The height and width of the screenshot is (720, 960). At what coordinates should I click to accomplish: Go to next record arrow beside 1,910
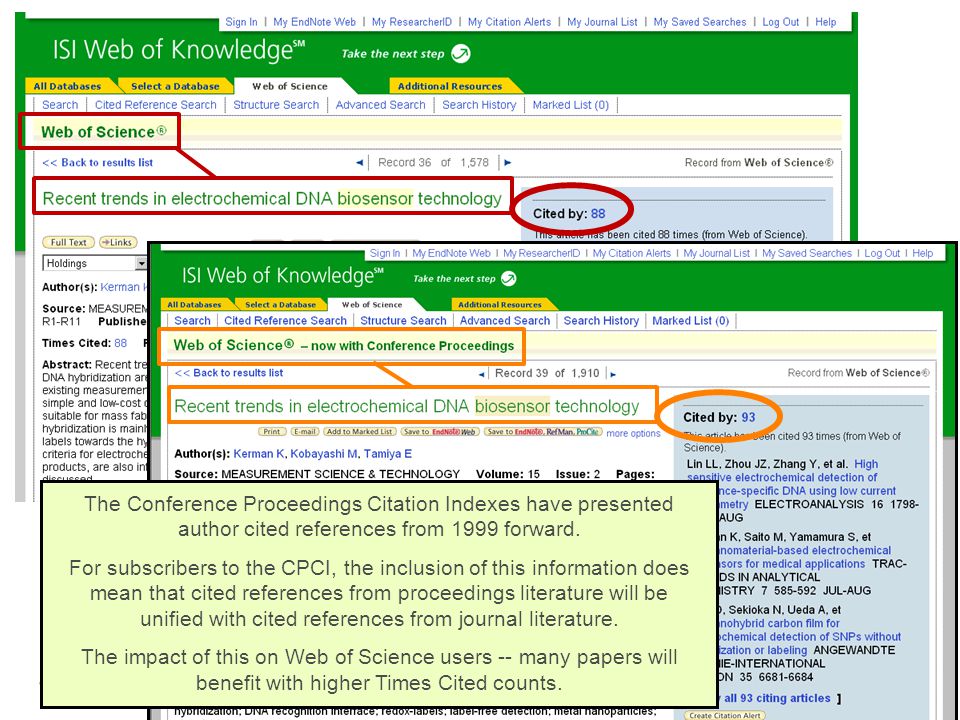pos(613,374)
